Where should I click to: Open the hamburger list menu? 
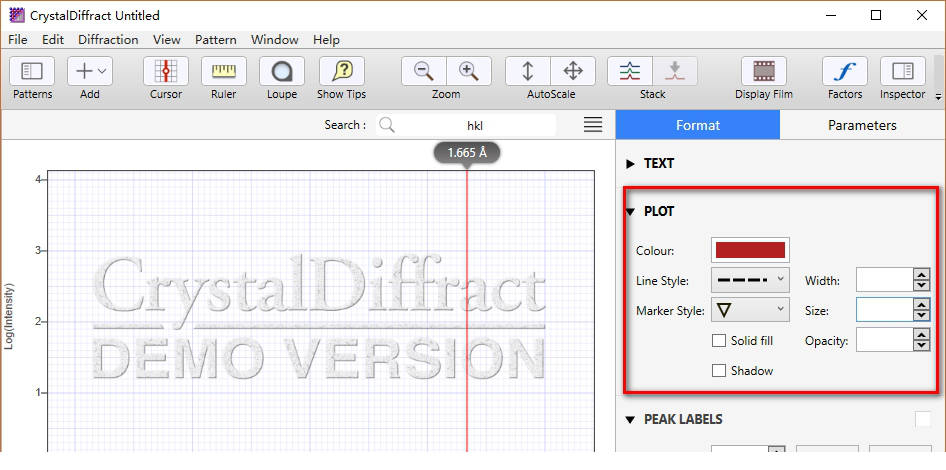tap(593, 125)
